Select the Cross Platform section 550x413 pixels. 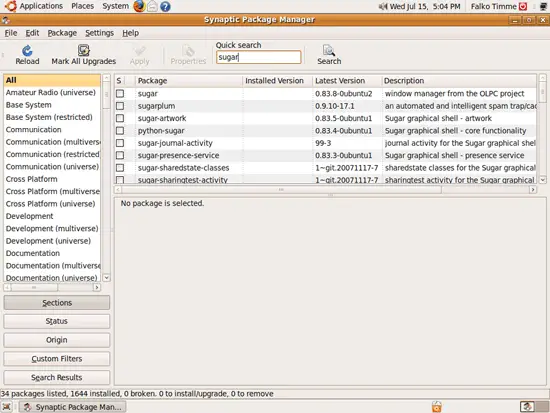pyautogui.click(x=52, y=179)
